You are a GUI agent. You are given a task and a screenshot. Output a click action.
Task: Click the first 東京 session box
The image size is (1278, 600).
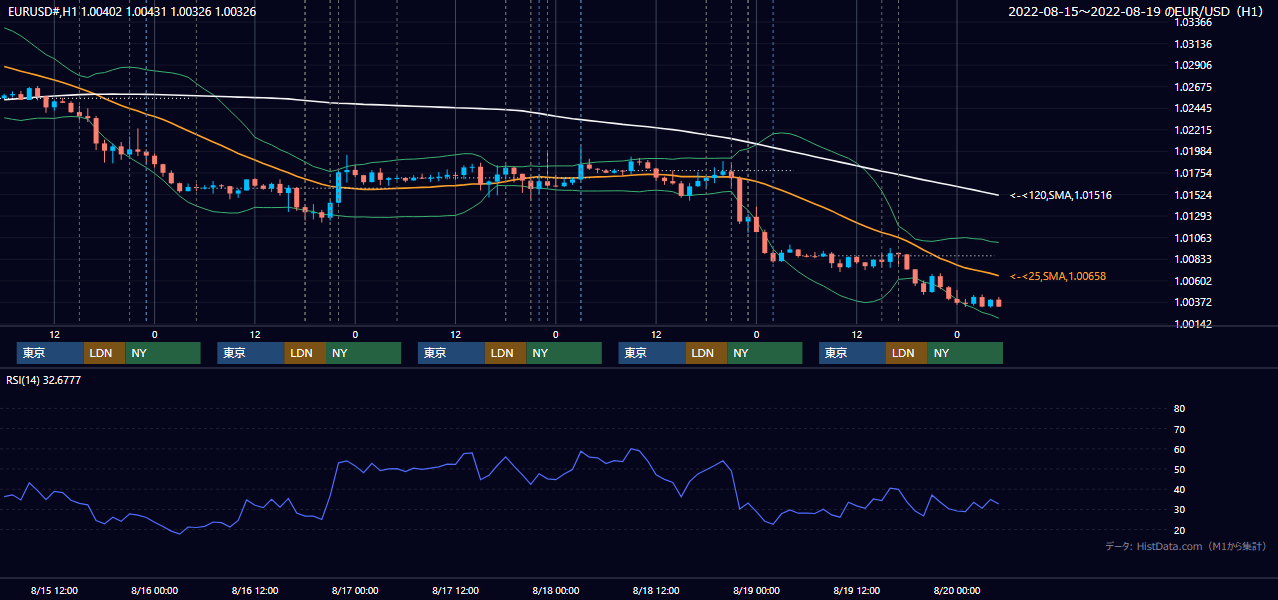click(x=50, y=353)
